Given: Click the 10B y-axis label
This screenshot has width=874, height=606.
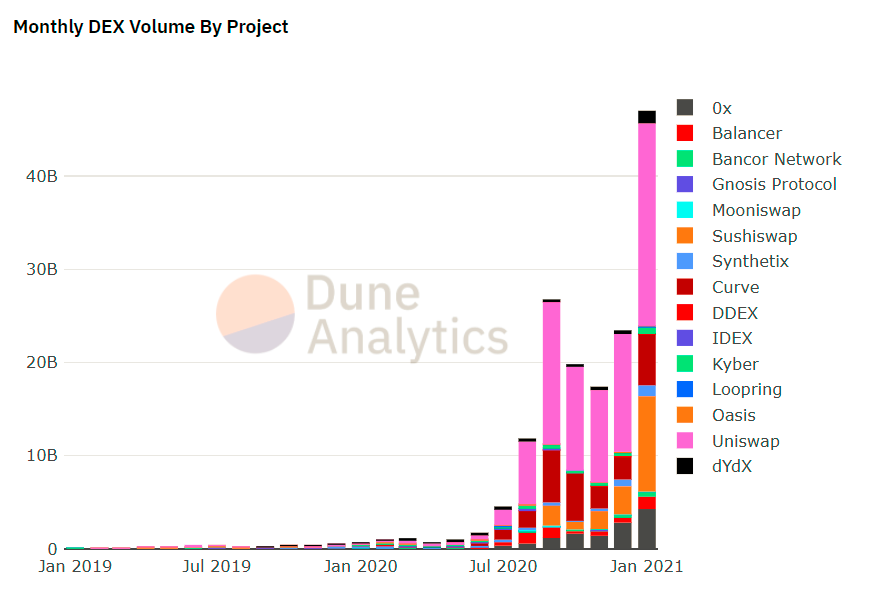Looking at the screenshot, I should tap(42, 455).
